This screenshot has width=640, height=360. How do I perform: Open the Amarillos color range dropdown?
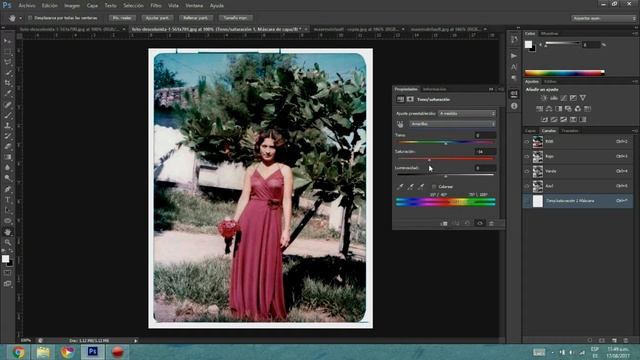tap(453, 124)
